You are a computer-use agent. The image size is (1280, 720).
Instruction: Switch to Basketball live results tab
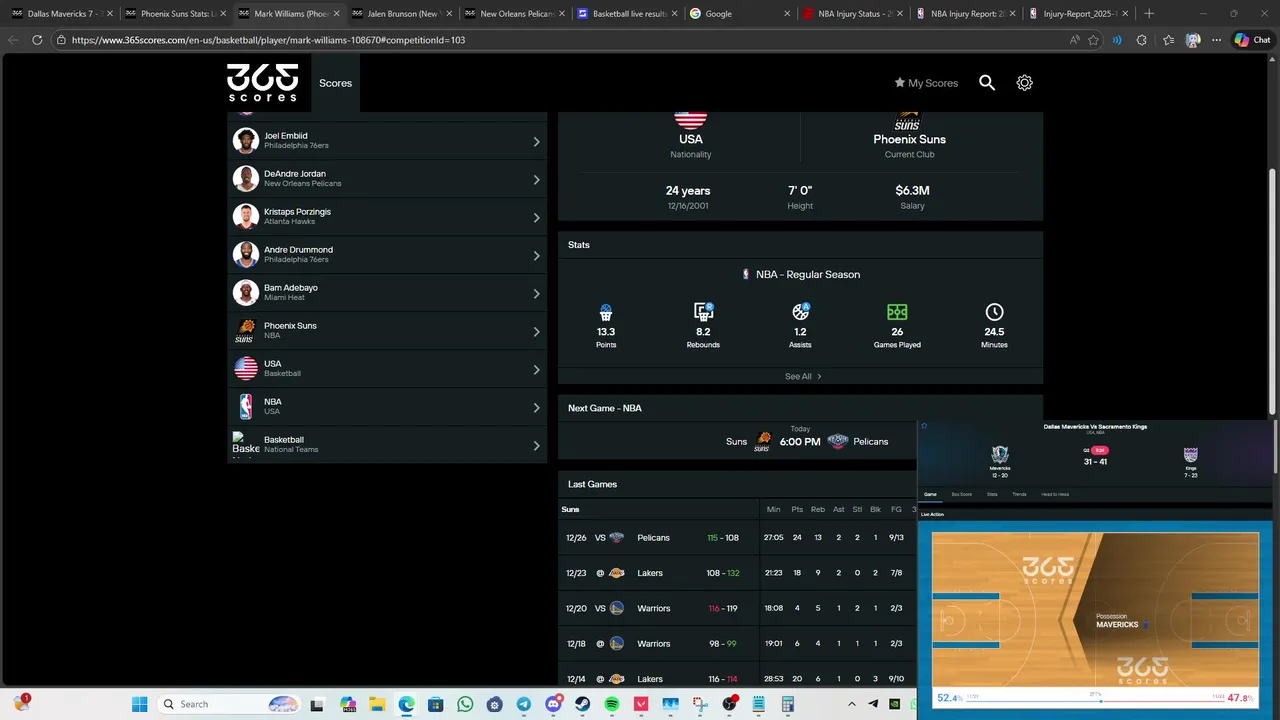coord(627,14)
